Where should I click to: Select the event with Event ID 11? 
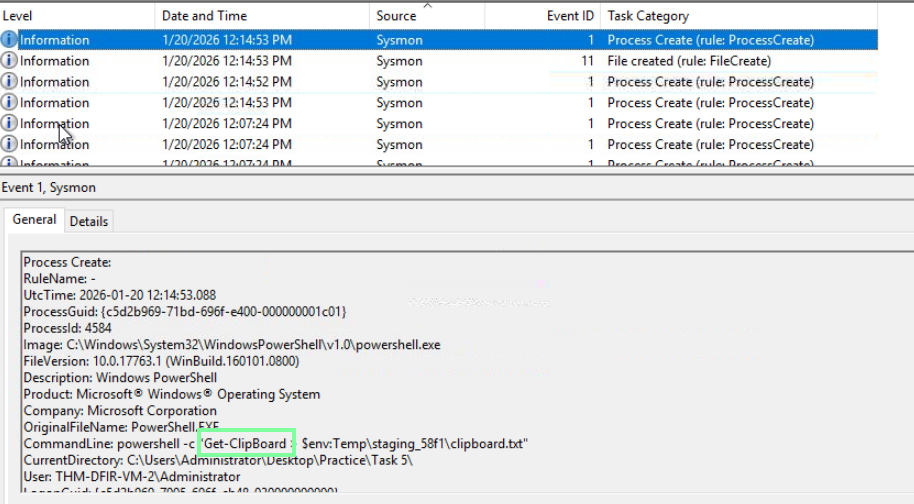[x=438, y=61]
